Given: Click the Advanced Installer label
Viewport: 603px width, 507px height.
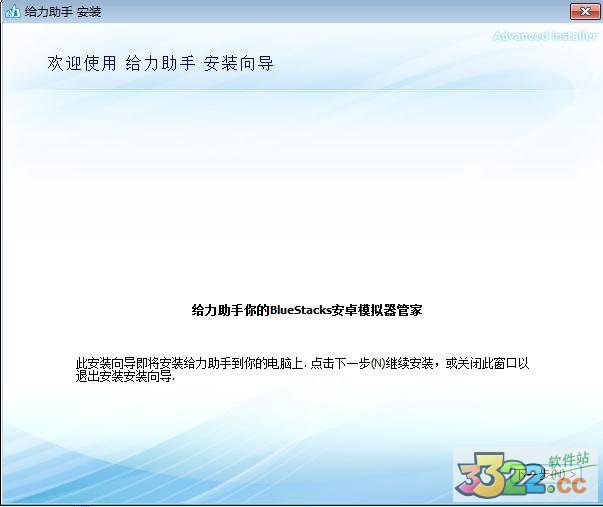Looking at the screenshot, I should click(x=545, y=36).
